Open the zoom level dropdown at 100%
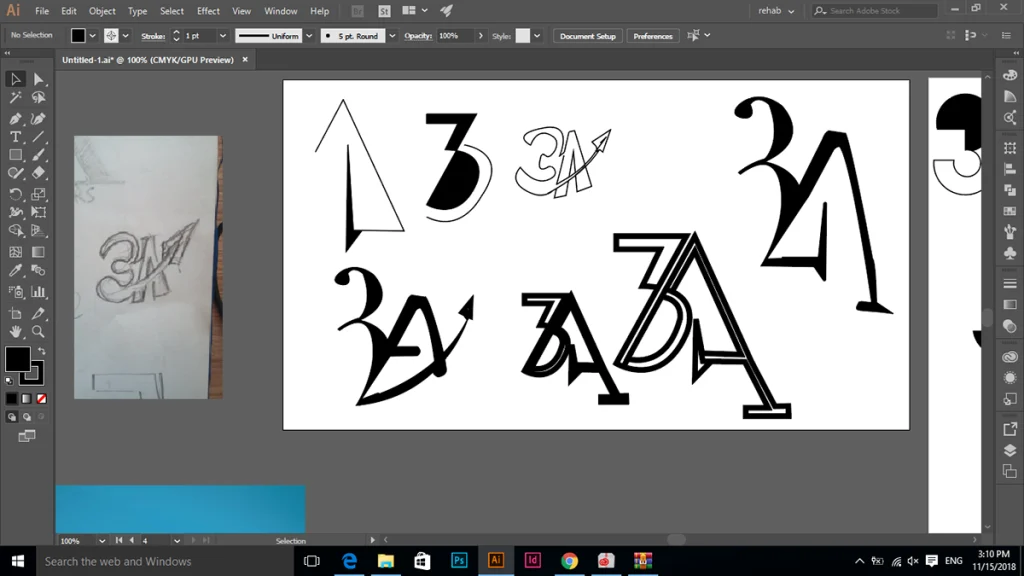Image resolution: width=1024 pixels, height=576 pixels. click(x=101, y=541)
